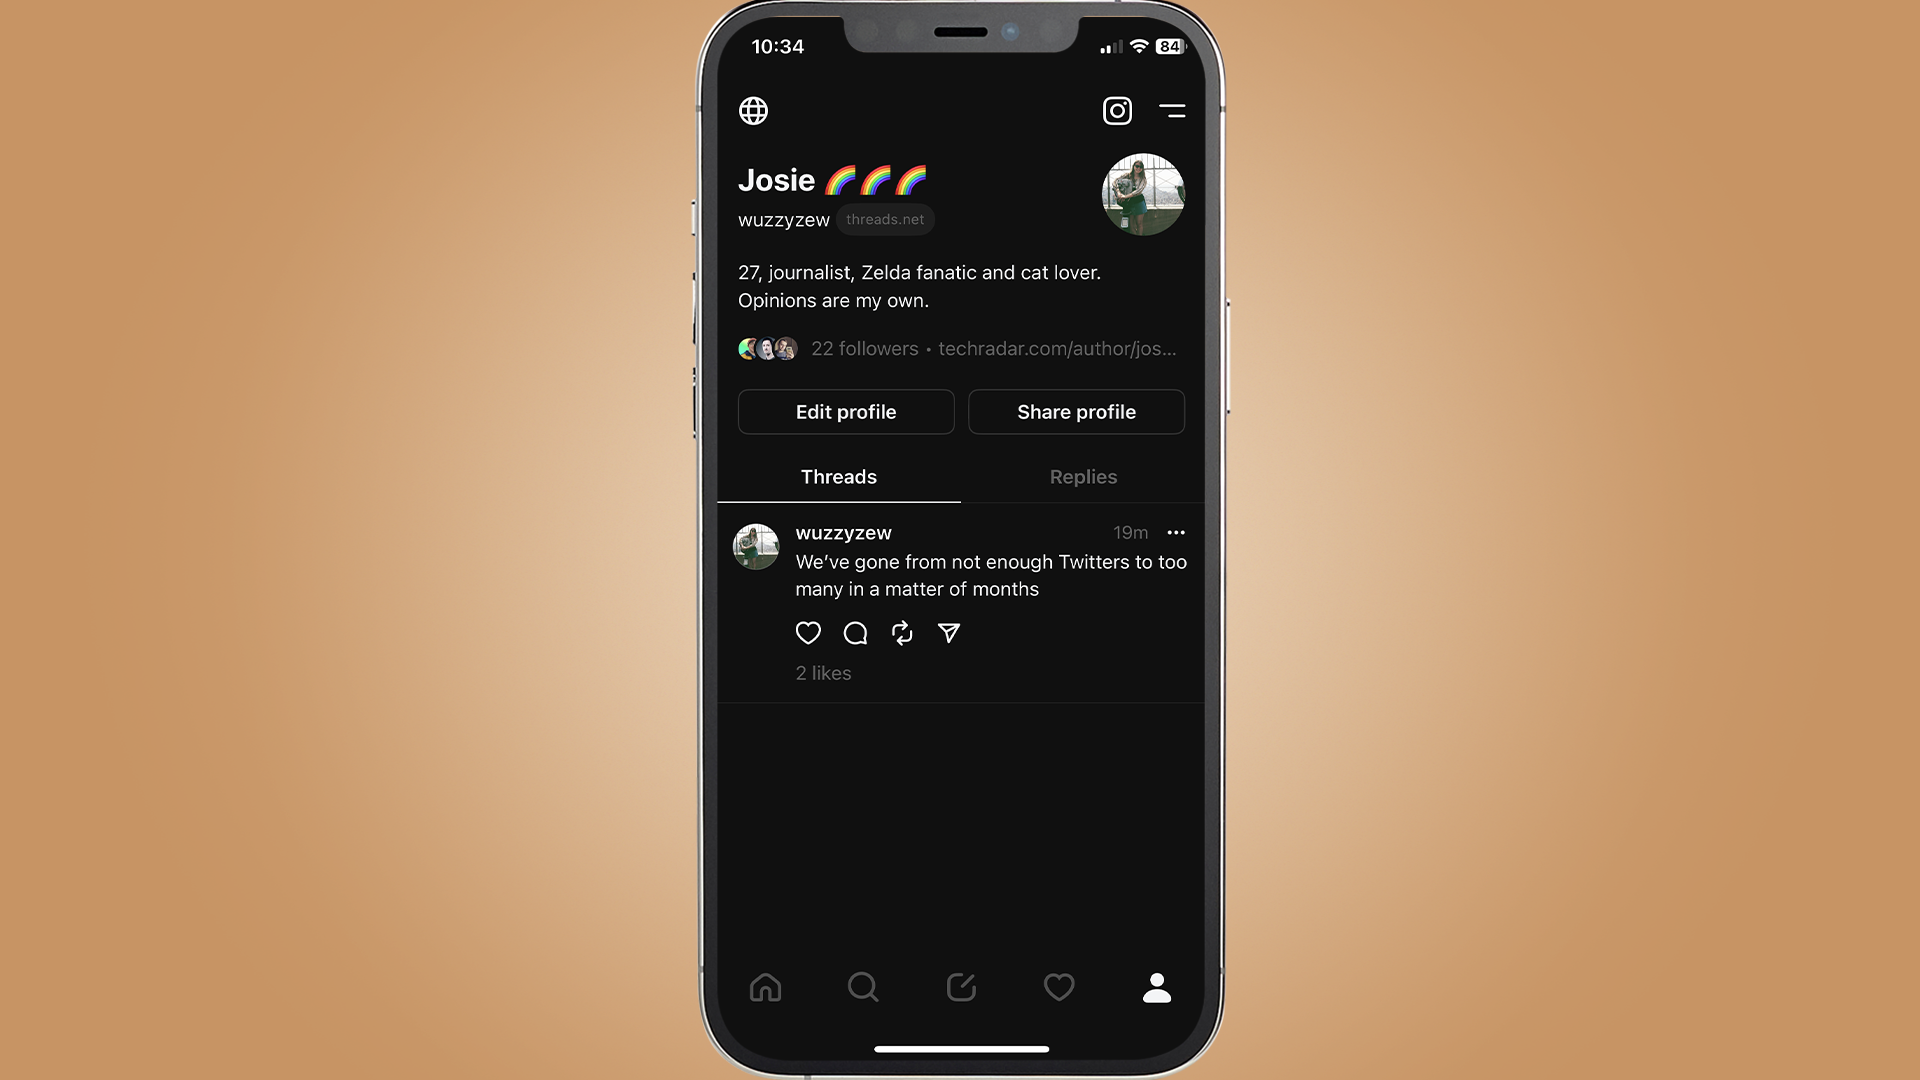Tap the compose/new thread icon bottom nav

[x=960, y=988]
